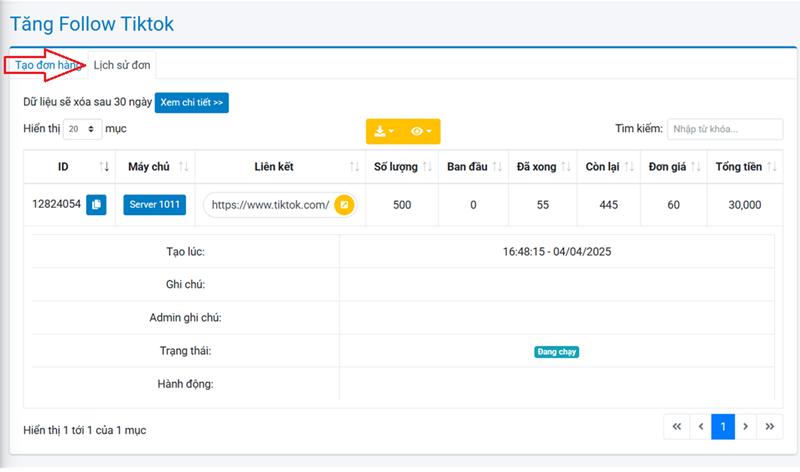Open the TikTok link edit icon
The width and height of the screenshot is (800, 472).
click(344, 205)
